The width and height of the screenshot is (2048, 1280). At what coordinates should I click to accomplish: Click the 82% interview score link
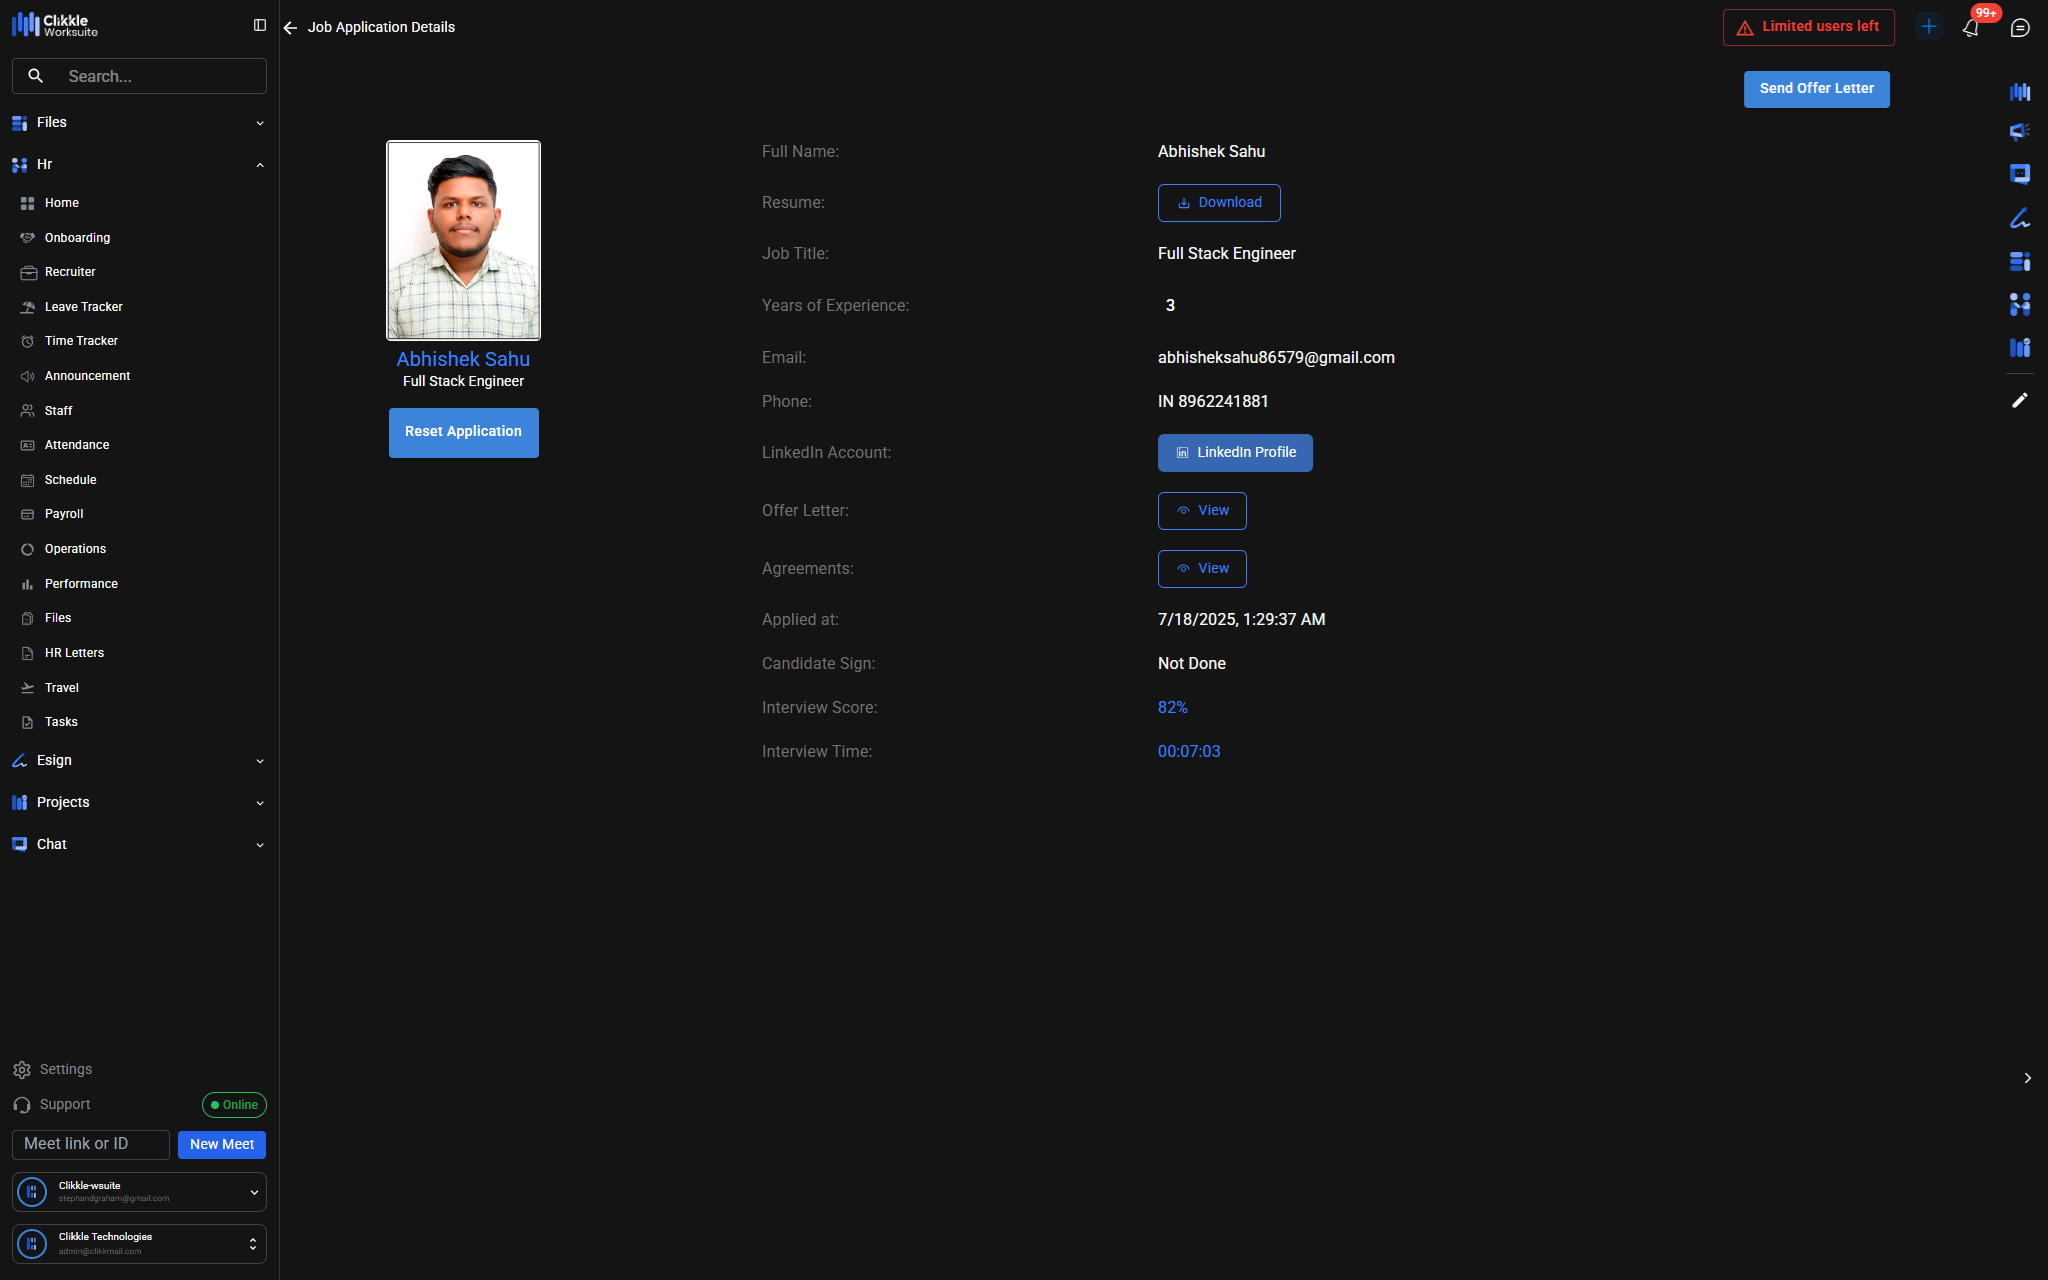(1172, 708)
